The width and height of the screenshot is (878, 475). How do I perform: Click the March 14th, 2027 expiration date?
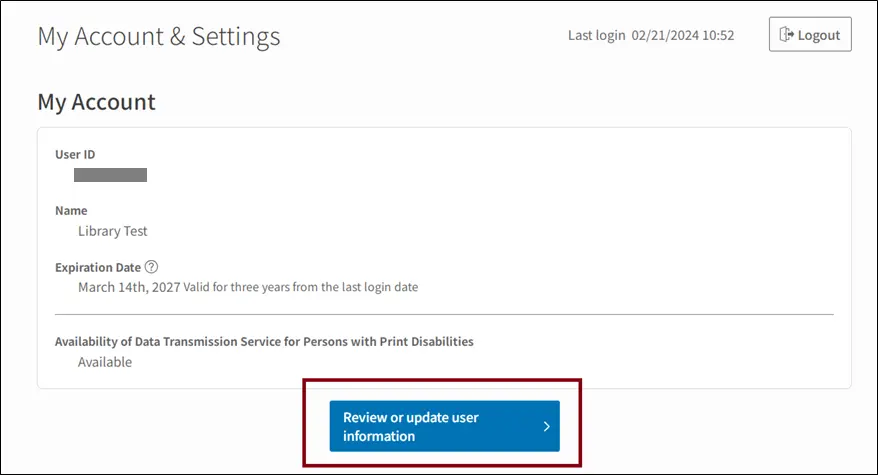129,287
